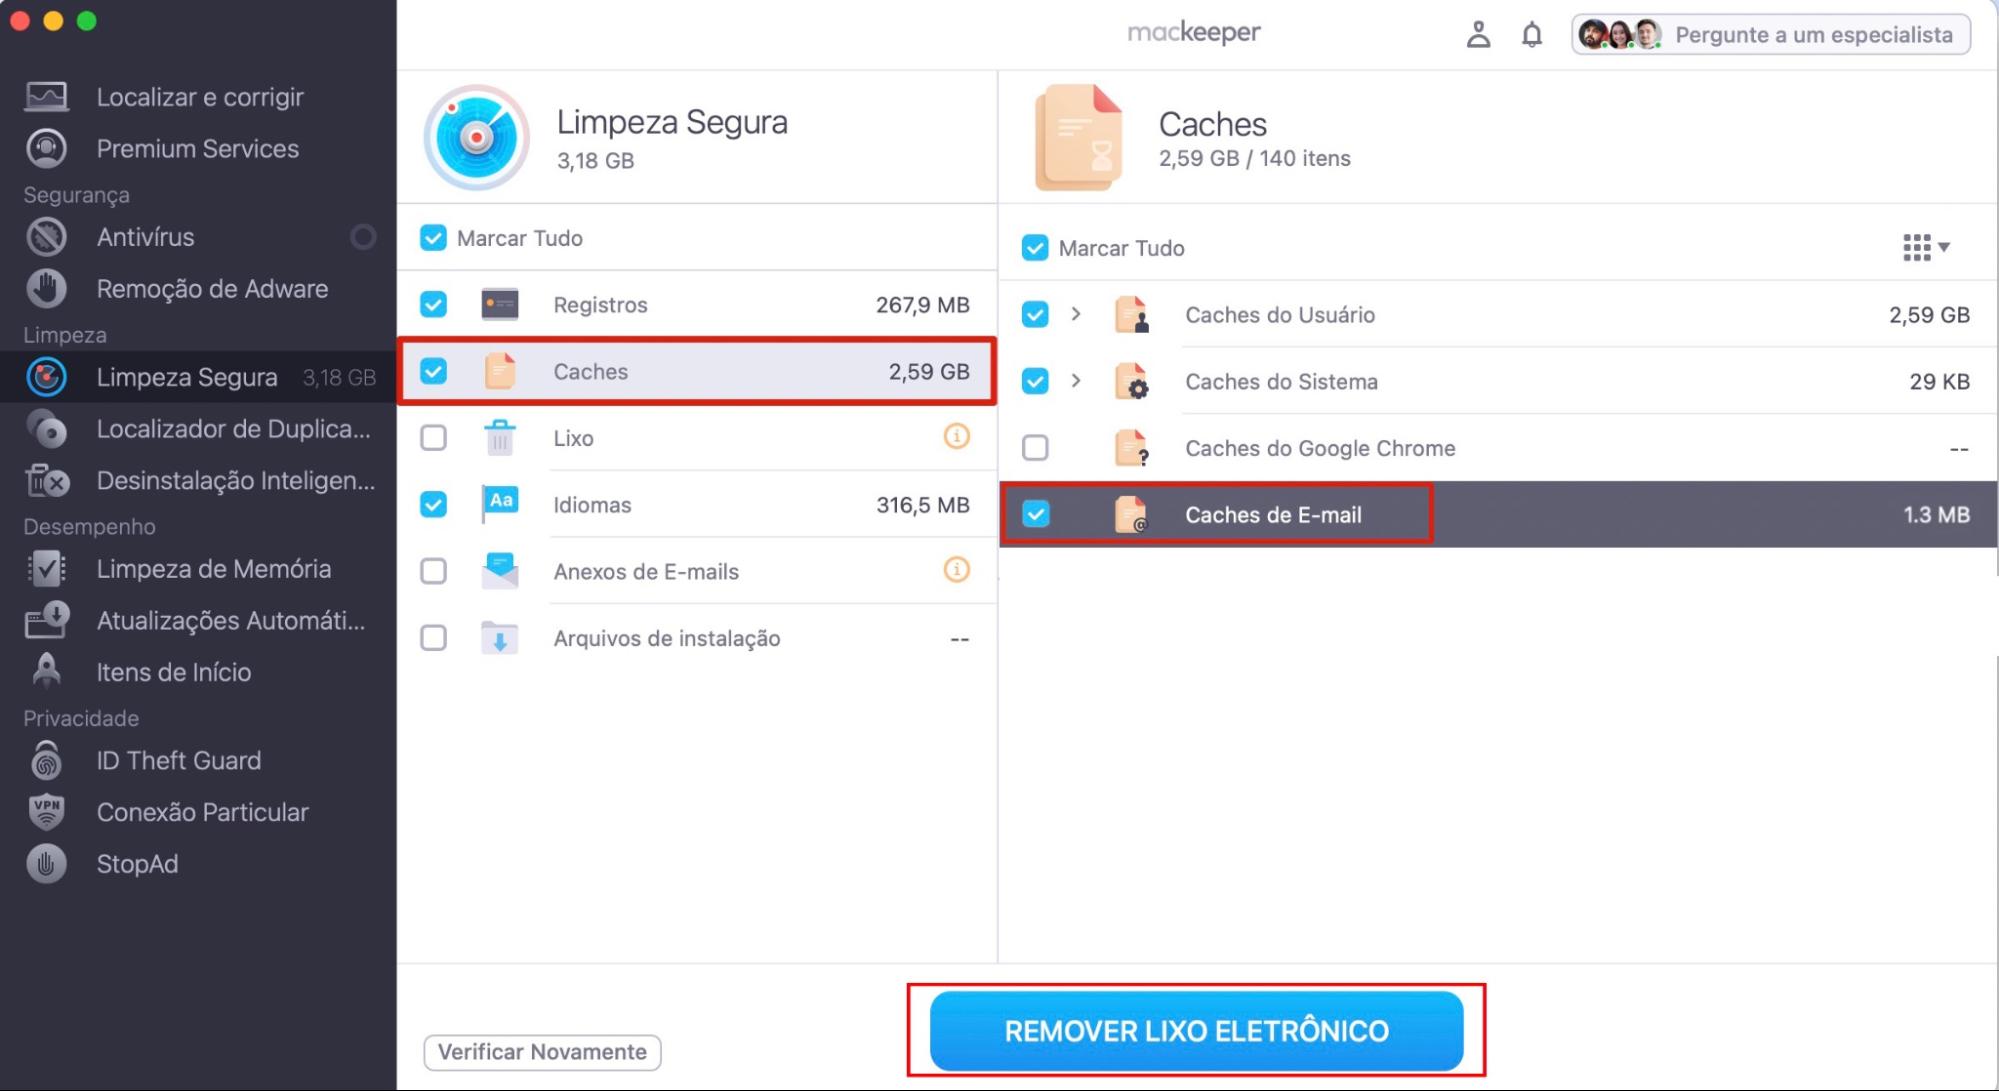
Task: Click Caches do Sistema gear file icon
Action: pyautogui.click(x=1131, y=381)
